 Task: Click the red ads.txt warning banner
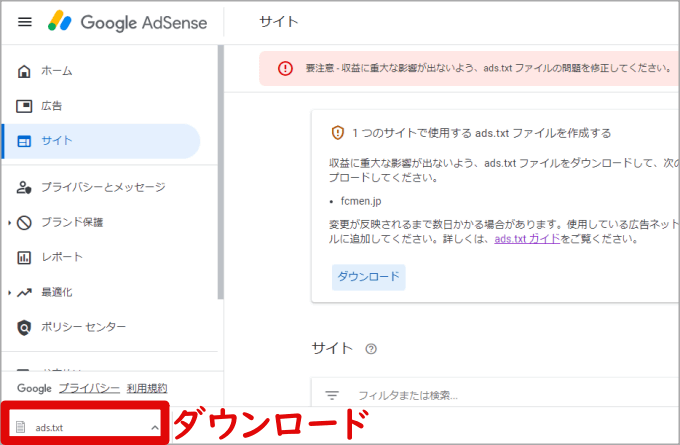pyautogui.click(x=469, y=68)
